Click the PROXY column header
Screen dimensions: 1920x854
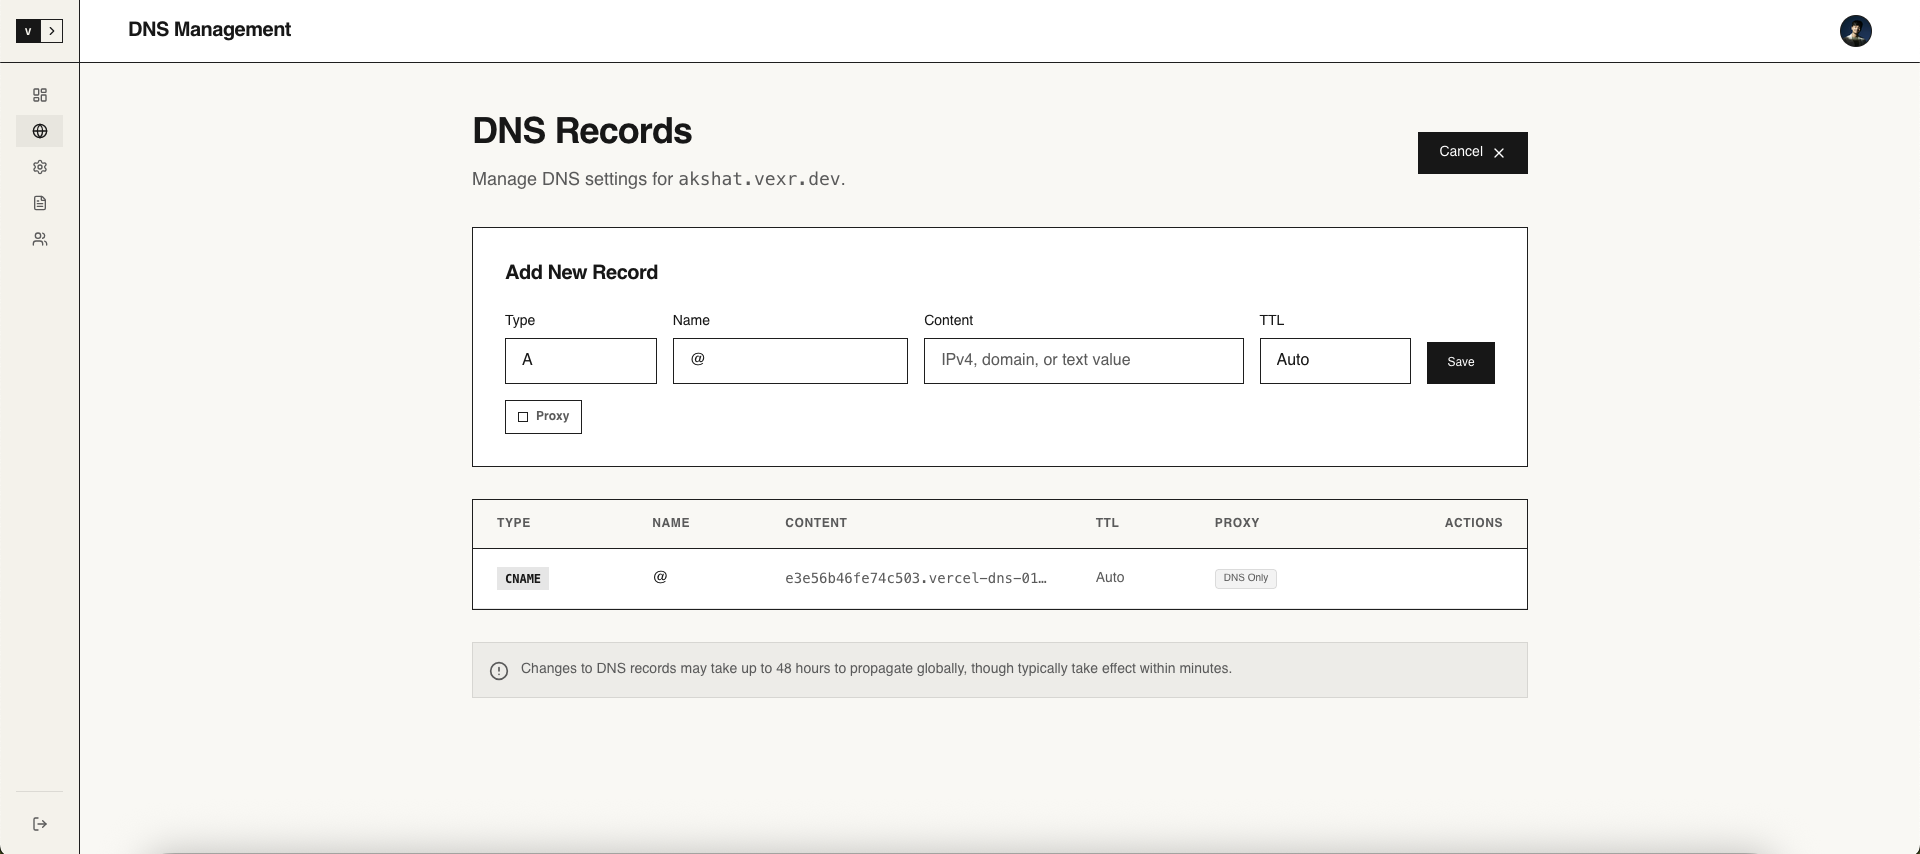[x=1237, y=523]
